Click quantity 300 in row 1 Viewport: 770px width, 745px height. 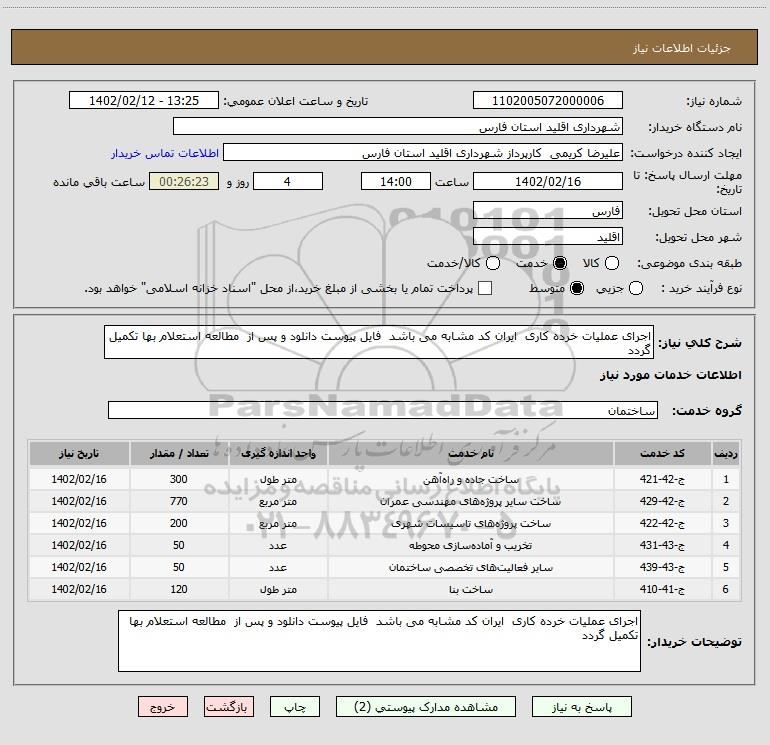click(x=179, y=479)
